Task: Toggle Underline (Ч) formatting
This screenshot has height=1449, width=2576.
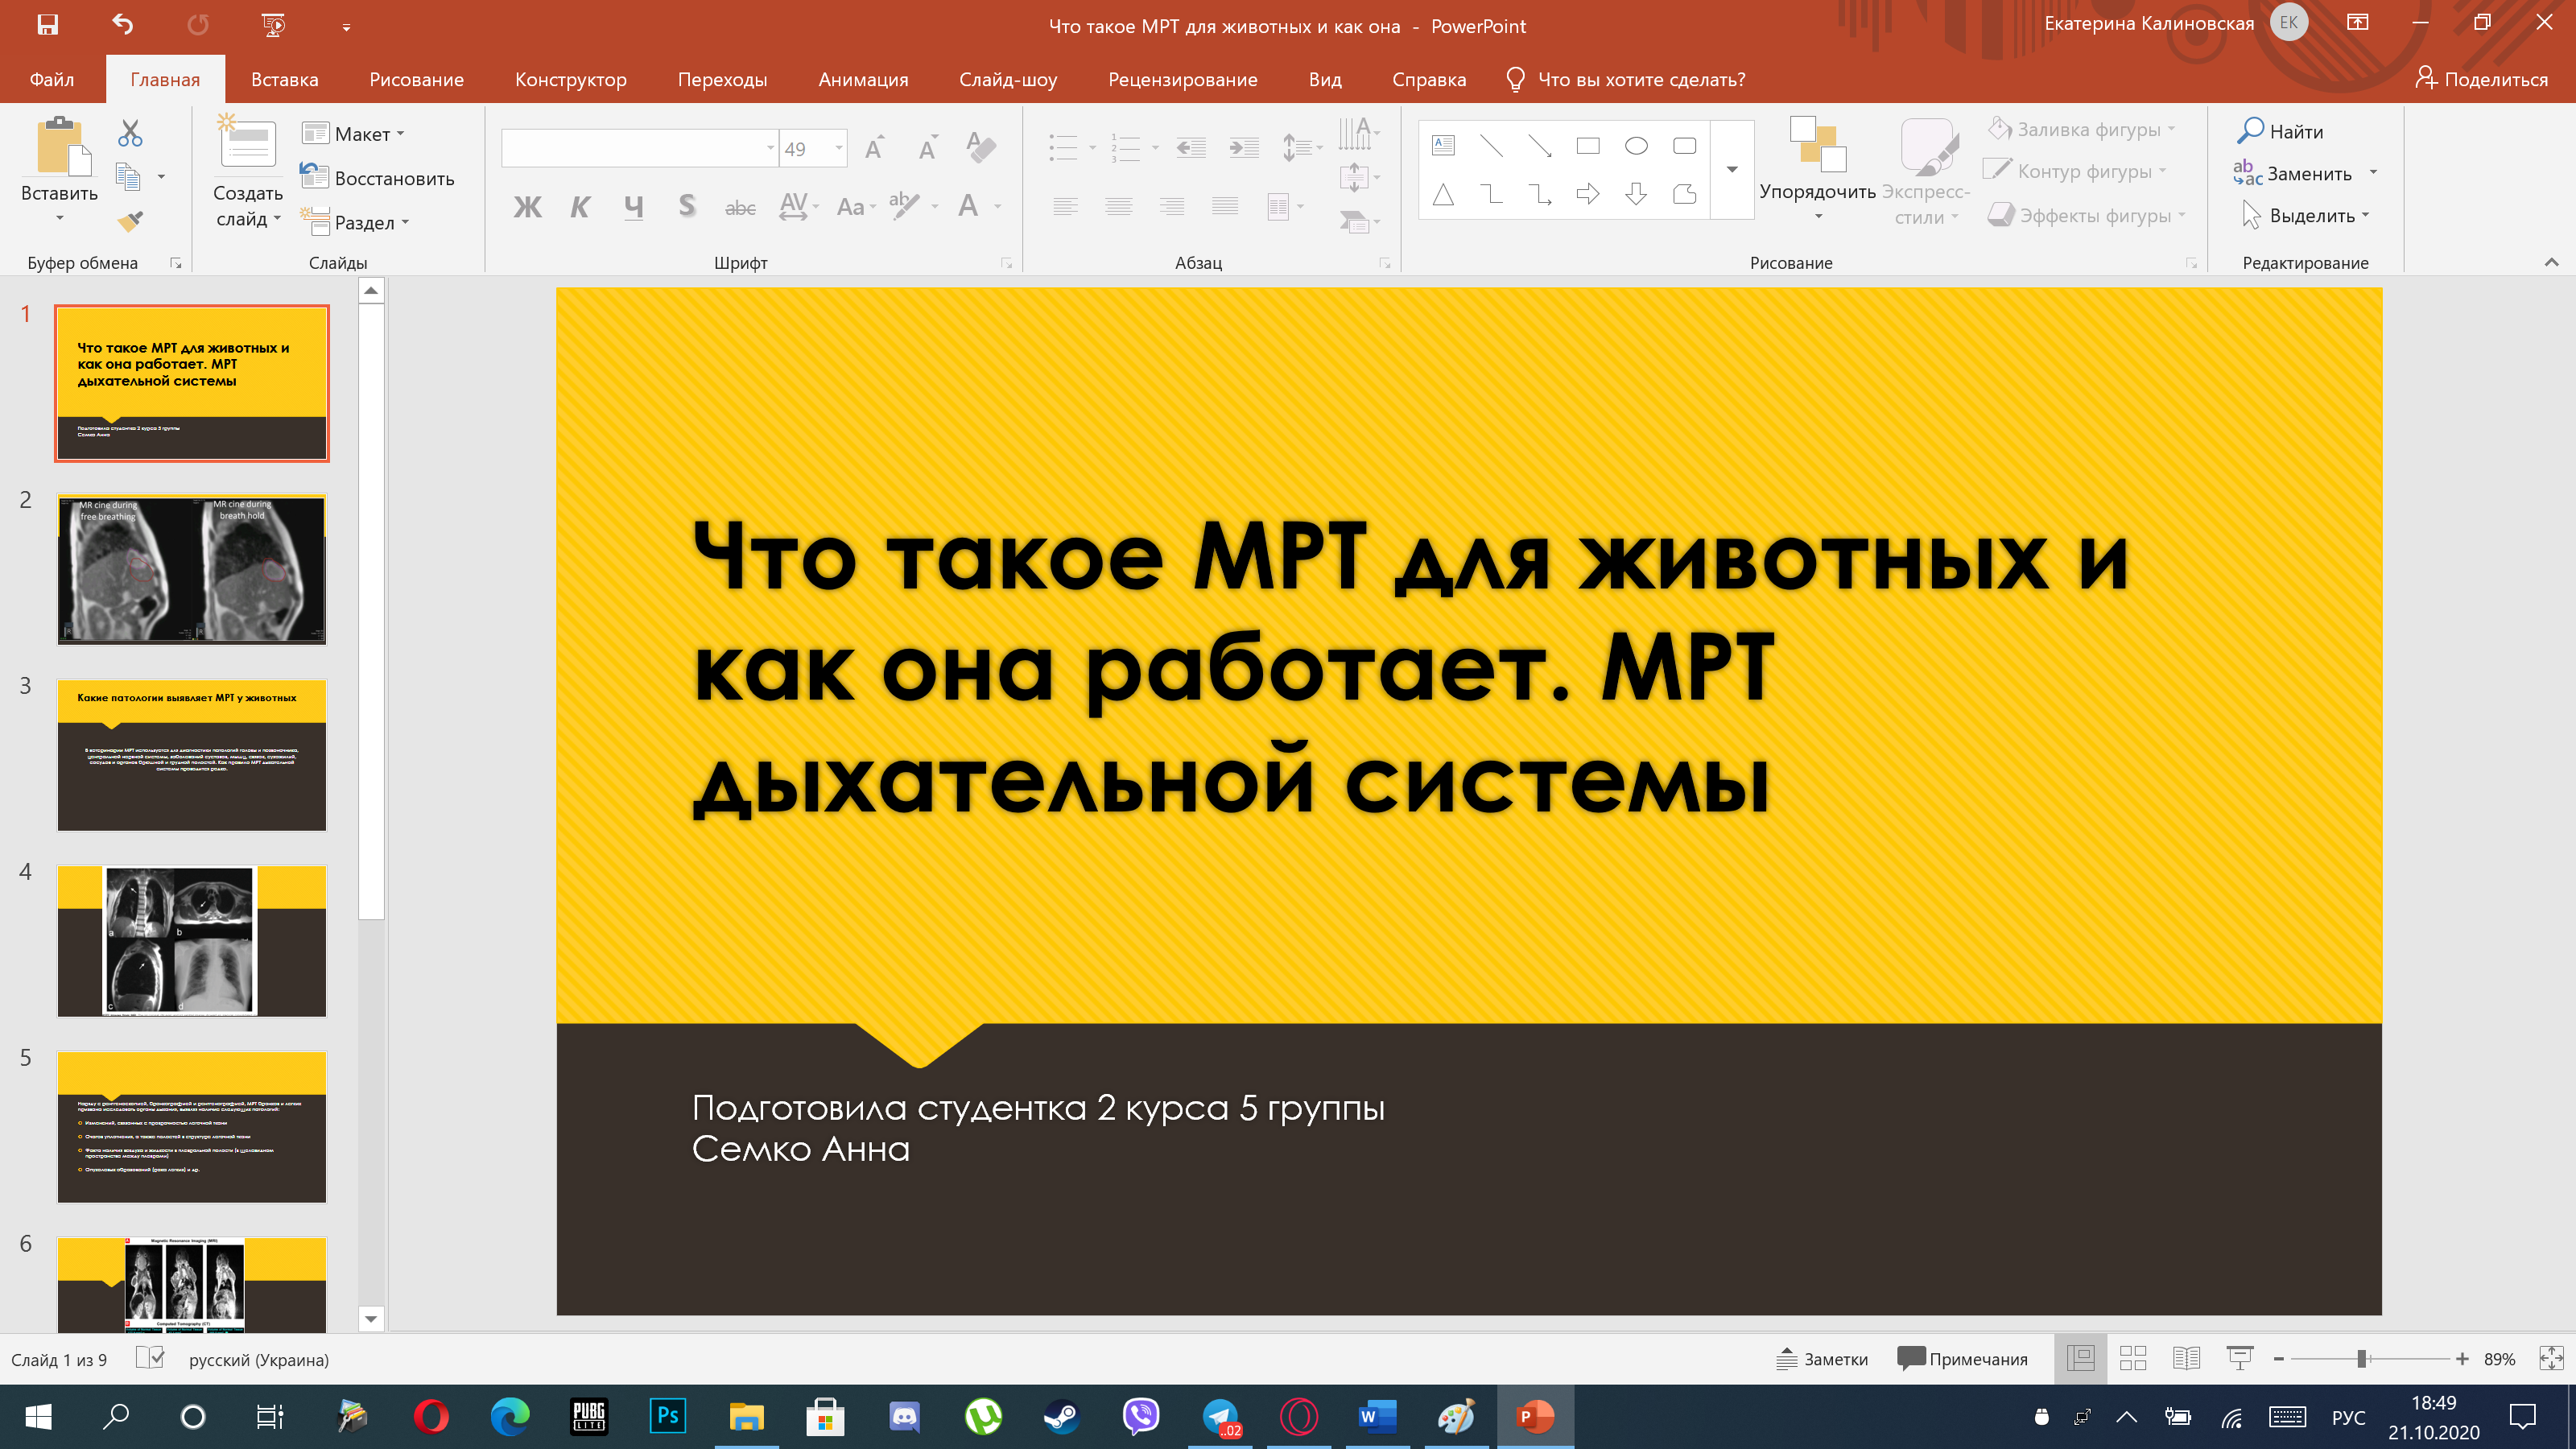Action: pos(633,207)
